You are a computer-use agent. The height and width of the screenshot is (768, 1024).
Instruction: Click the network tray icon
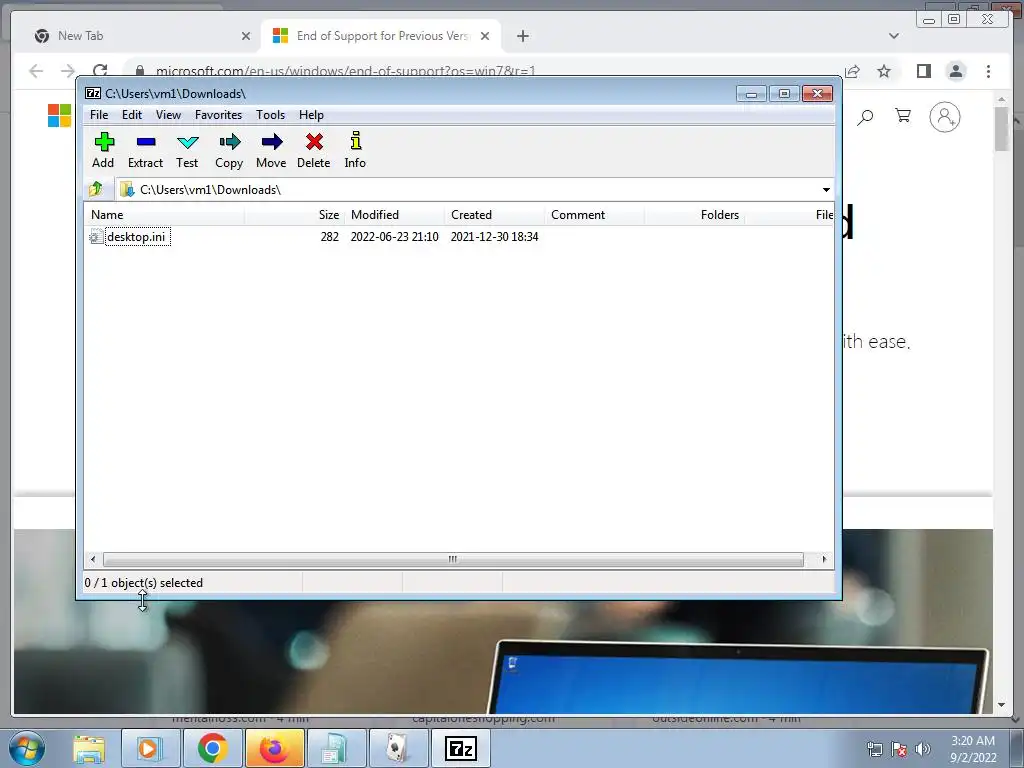point(874,749)
